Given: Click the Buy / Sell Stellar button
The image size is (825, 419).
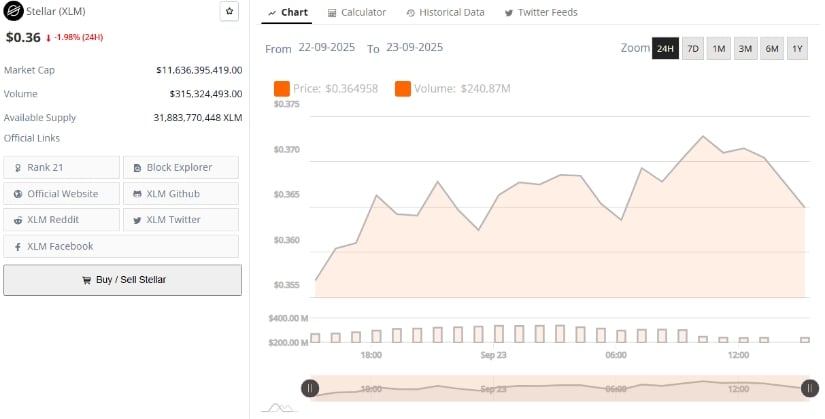Looking at the screenshot, I should (x=123, y=280).
